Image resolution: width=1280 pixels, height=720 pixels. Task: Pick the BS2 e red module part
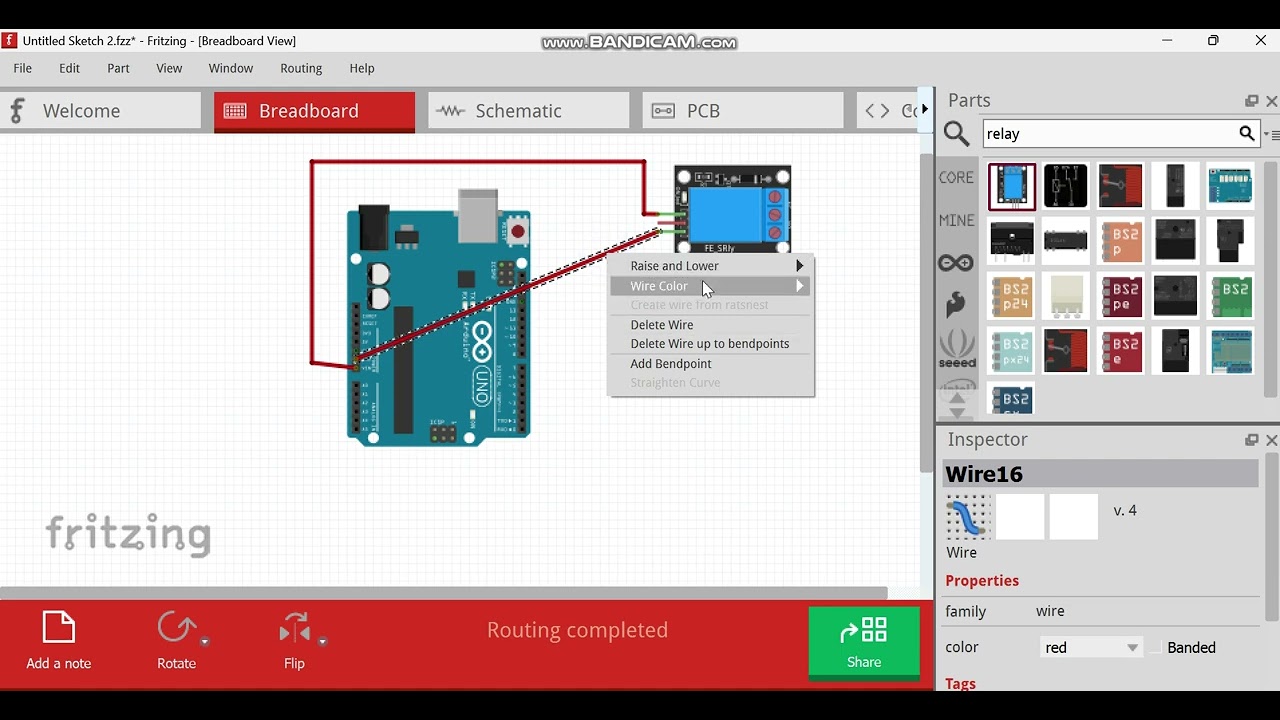click(1120, 352)
